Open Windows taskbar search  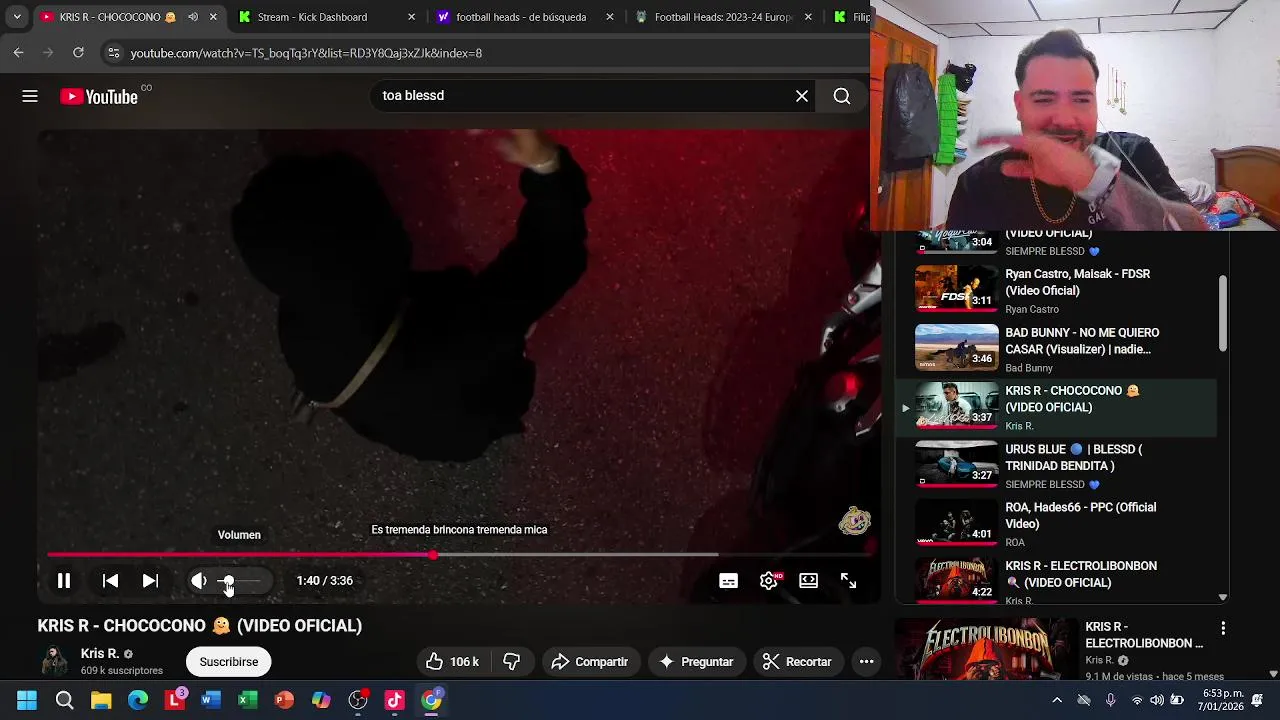tap(64, 700)
